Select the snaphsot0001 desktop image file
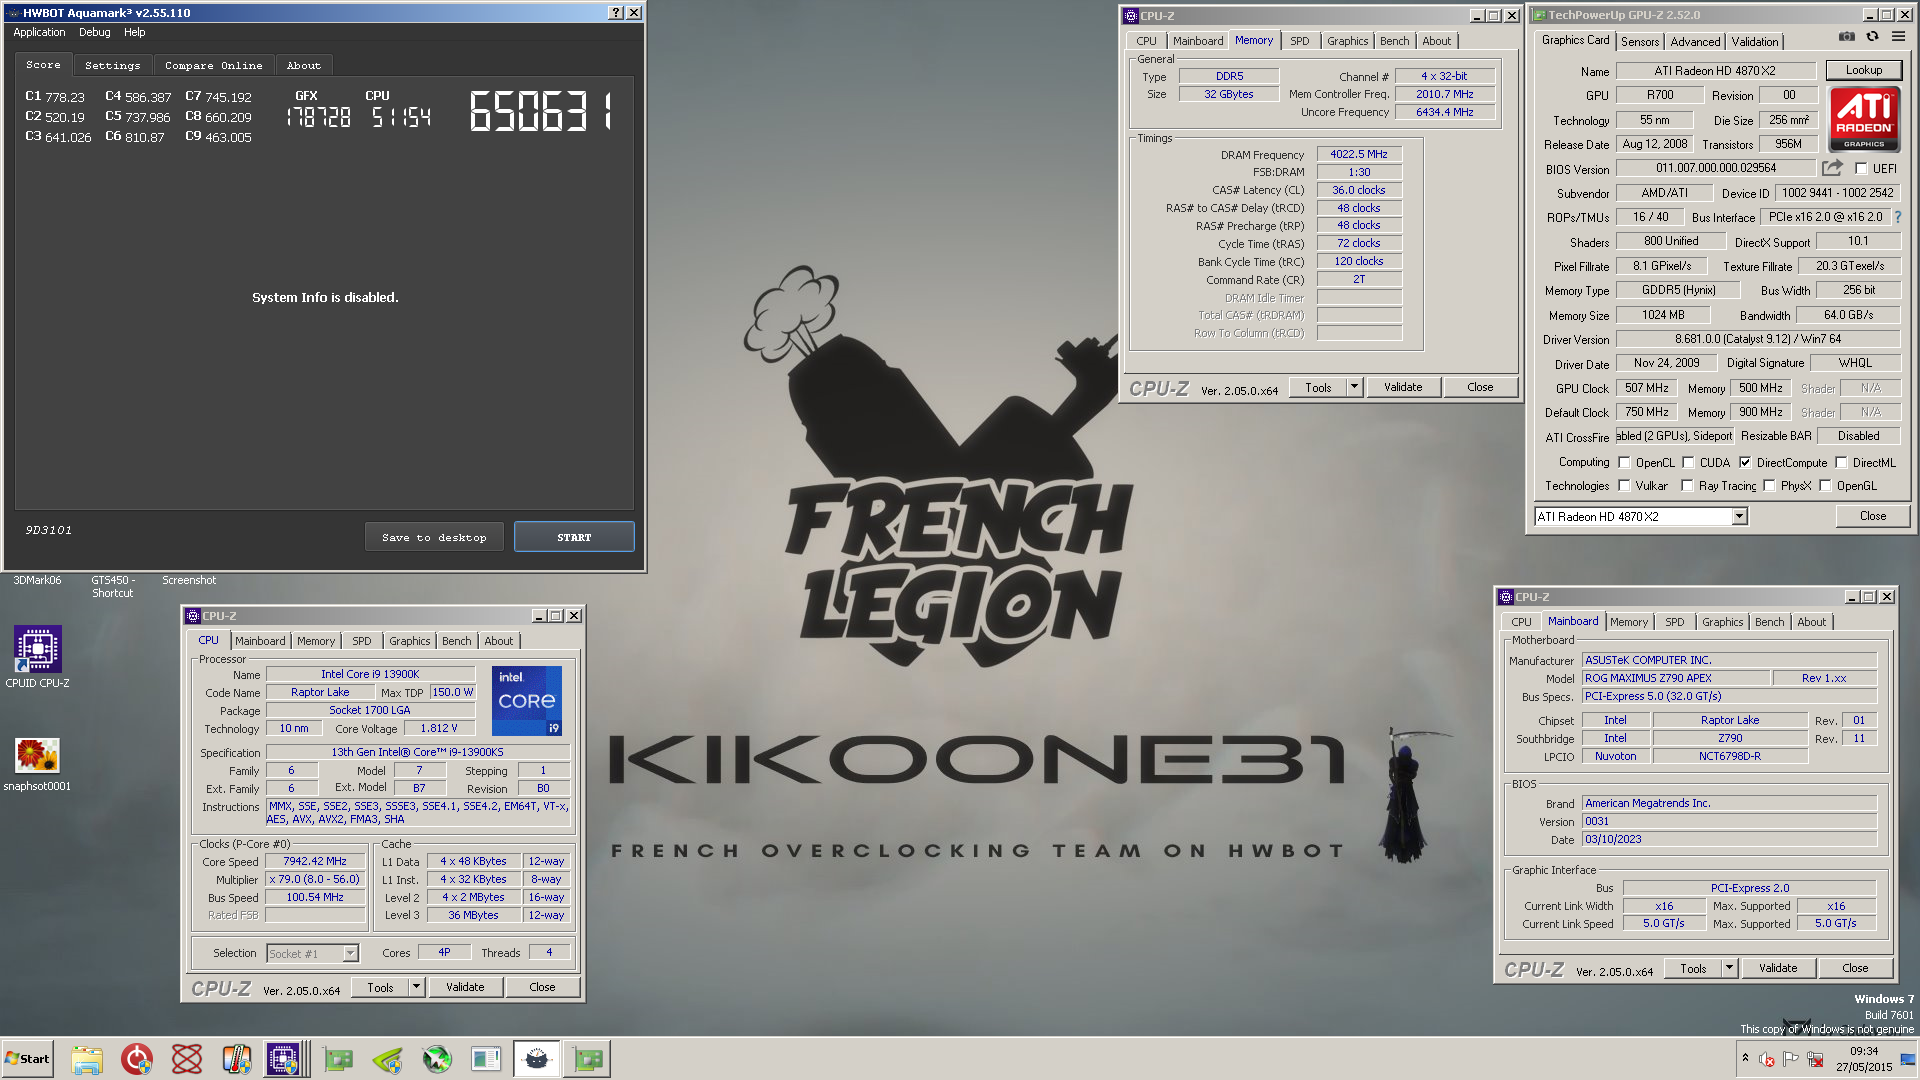The width and height of the screenshot is (1920, 1080). tap(37, 764)
